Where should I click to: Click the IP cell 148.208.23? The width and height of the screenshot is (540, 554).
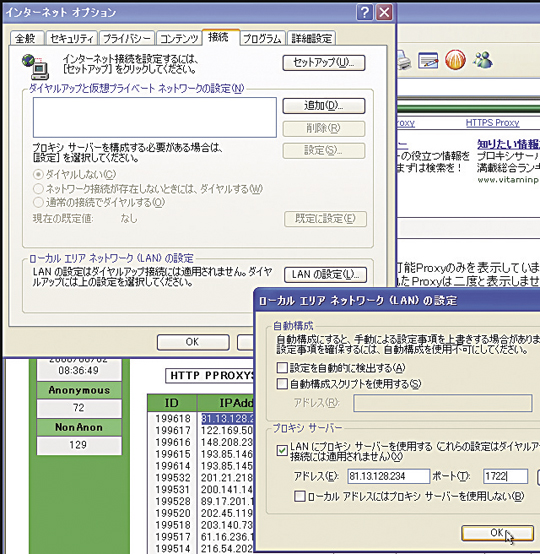click(x=227, y=442)
